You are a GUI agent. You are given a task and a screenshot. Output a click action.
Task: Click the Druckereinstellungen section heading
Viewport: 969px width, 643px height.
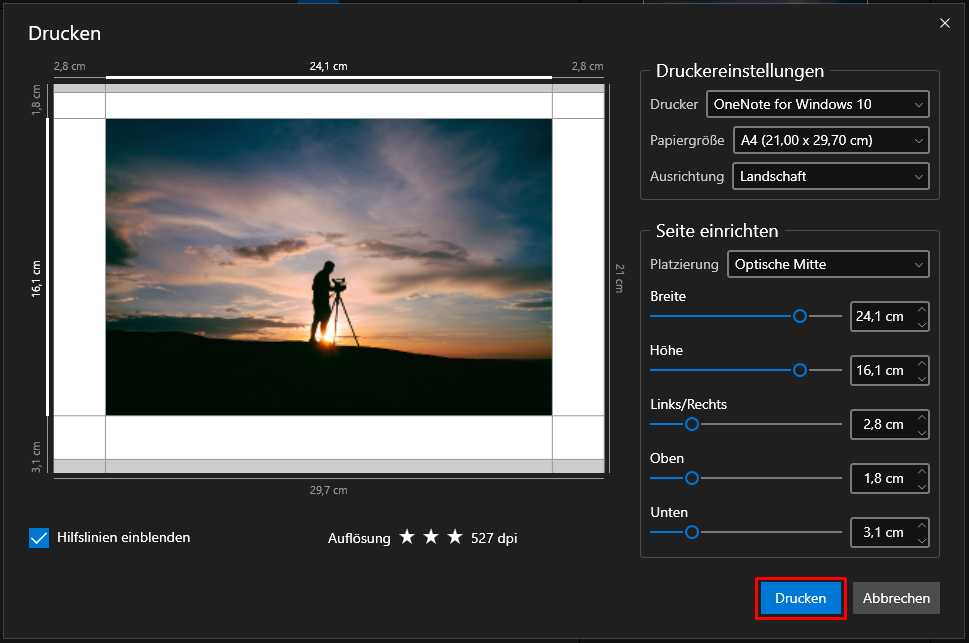(740, 70)
